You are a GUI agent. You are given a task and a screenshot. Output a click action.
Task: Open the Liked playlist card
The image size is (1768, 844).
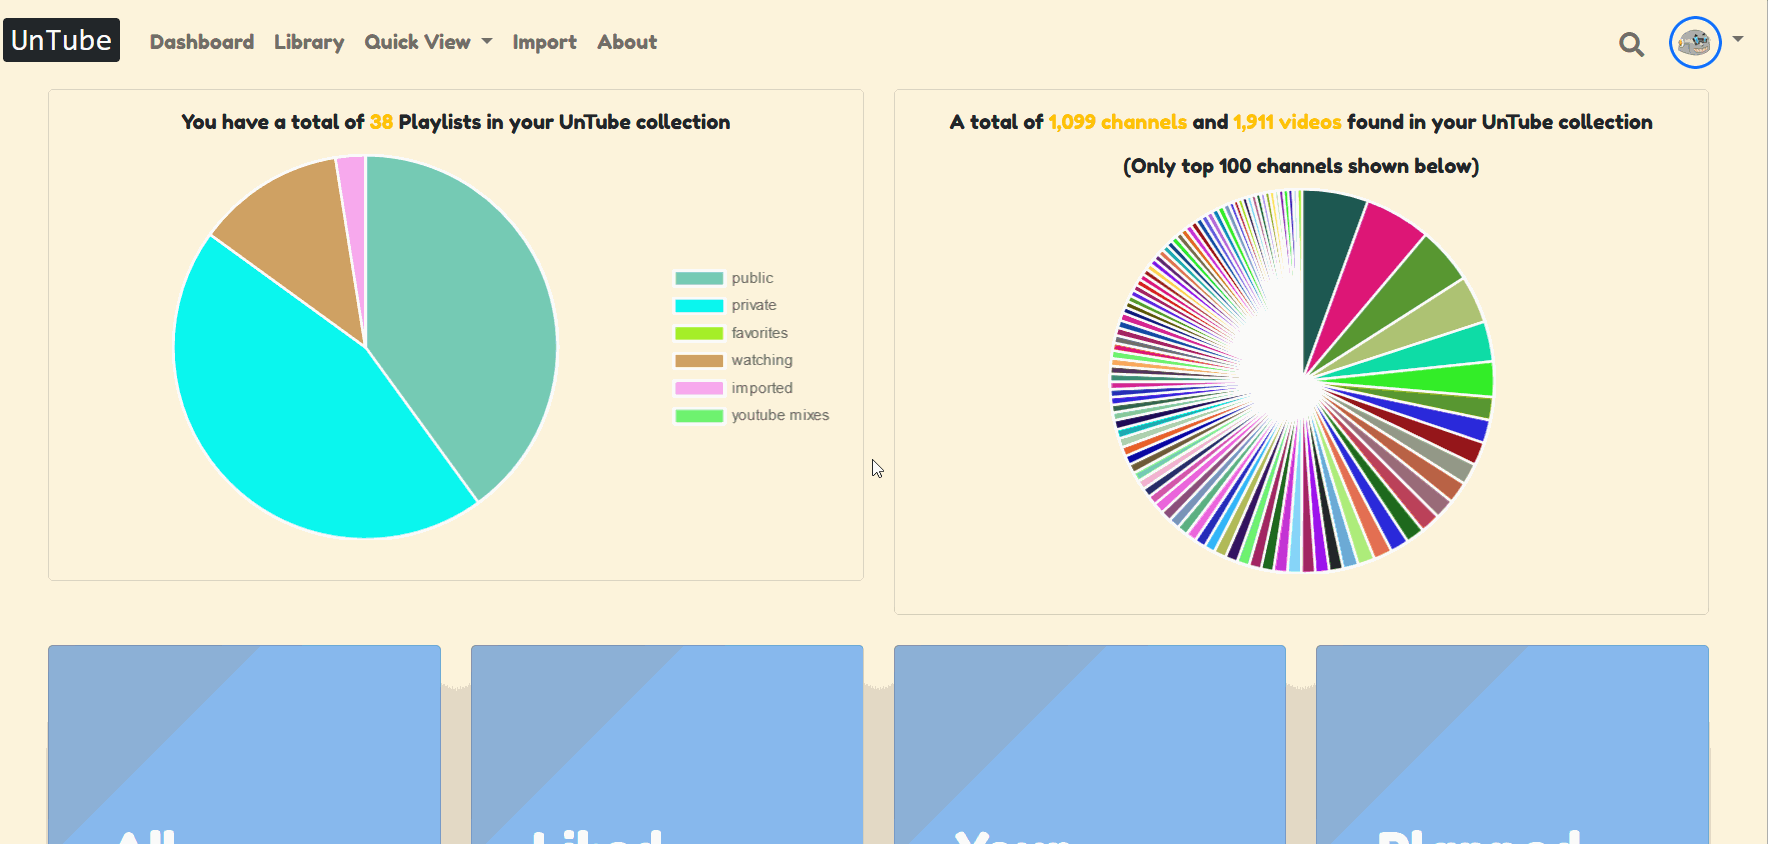667,745
